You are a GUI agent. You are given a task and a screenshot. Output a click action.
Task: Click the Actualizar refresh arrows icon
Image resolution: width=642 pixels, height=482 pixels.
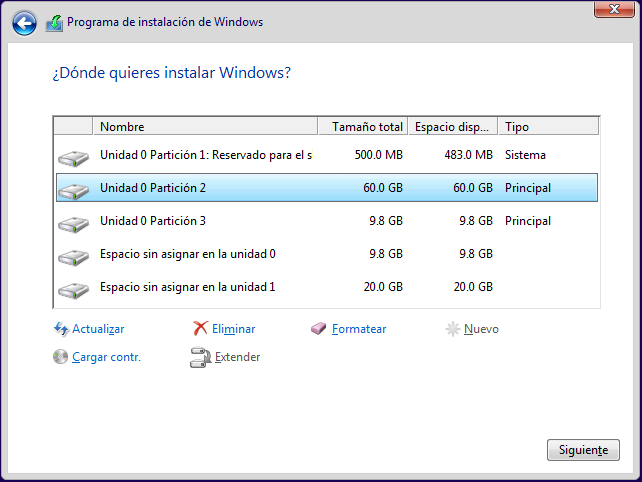[61, 329]
